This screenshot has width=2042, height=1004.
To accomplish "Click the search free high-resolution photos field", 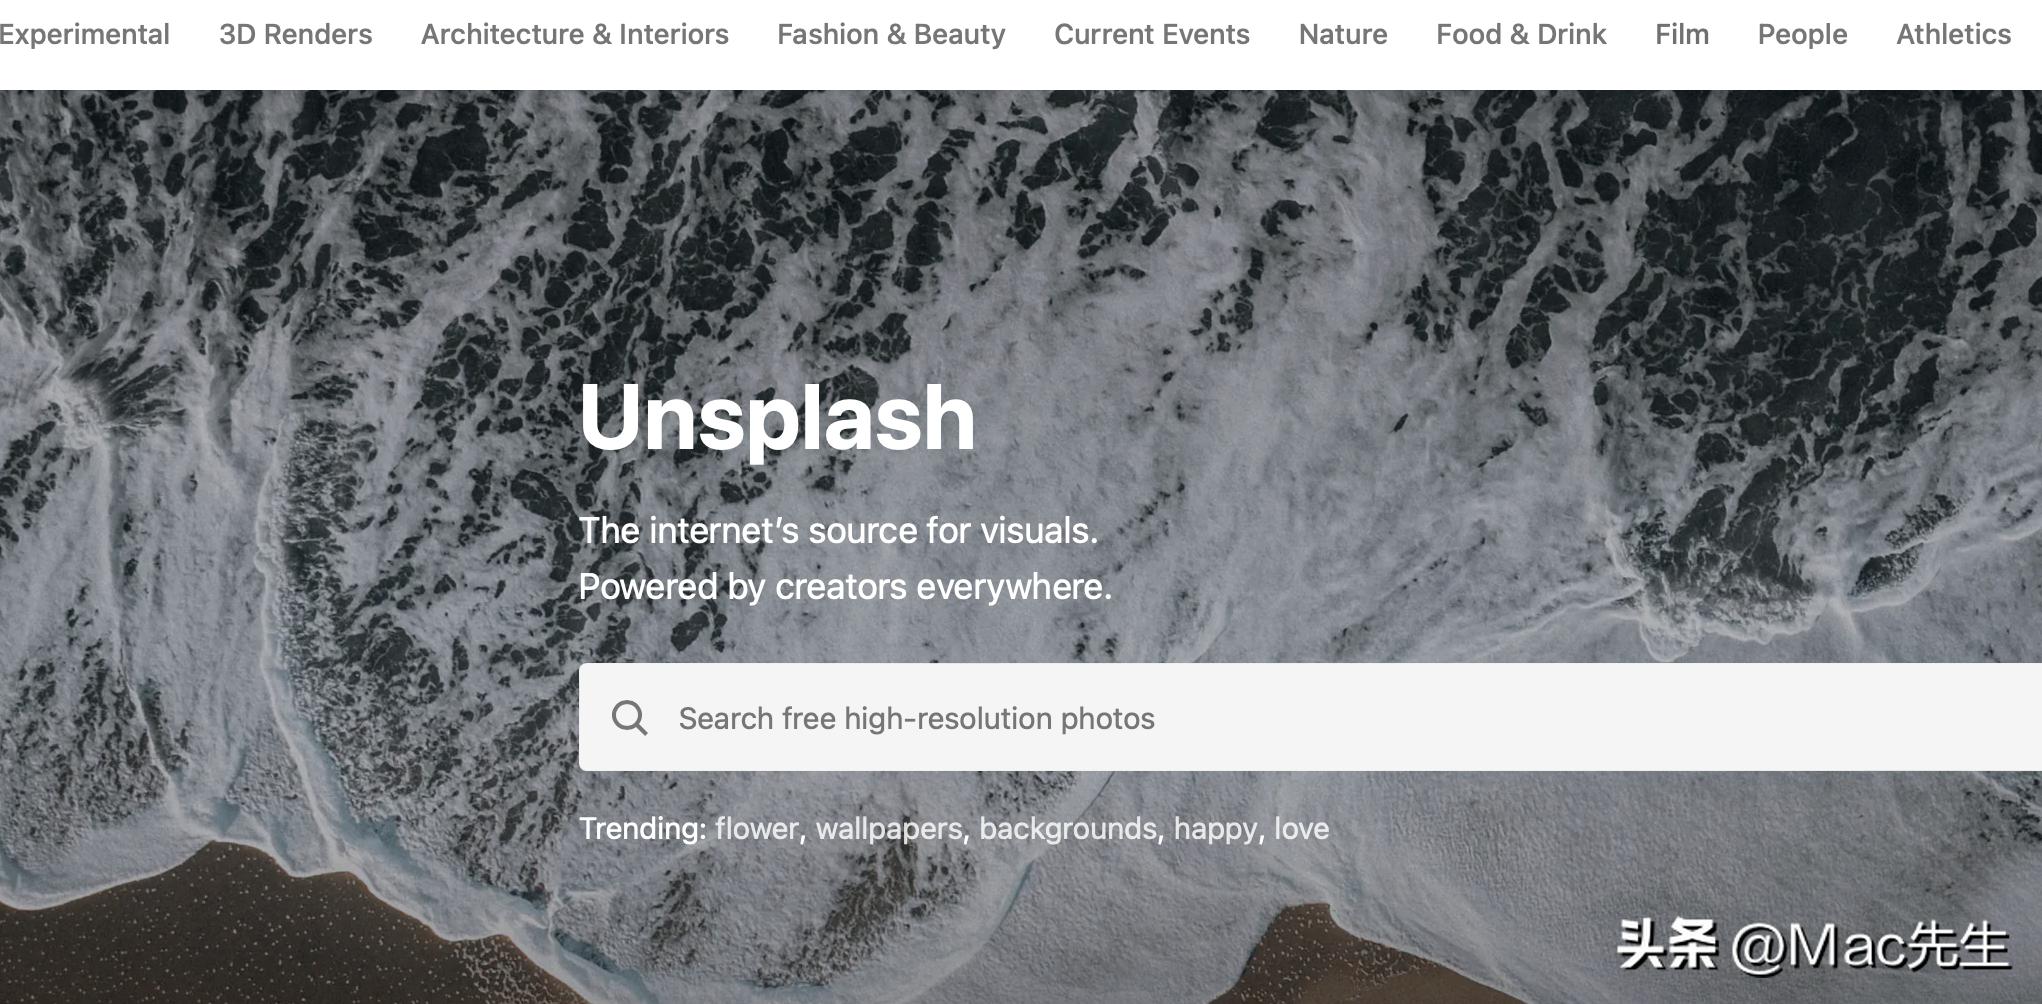I will (x=1310, y=717).
